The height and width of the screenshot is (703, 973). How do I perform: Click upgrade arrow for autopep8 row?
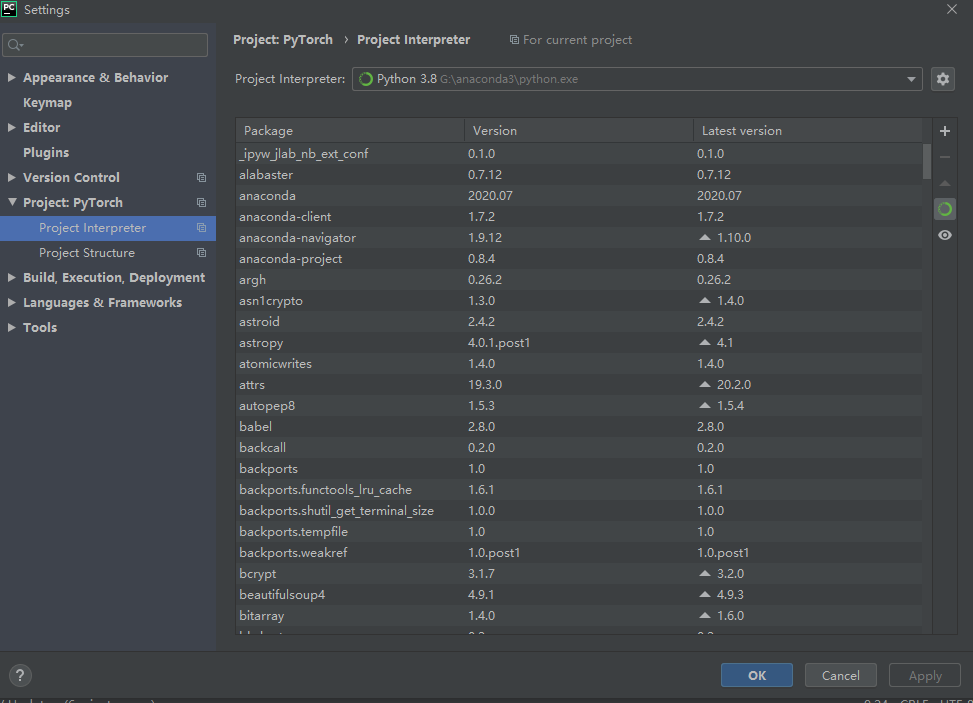point(704,406)
